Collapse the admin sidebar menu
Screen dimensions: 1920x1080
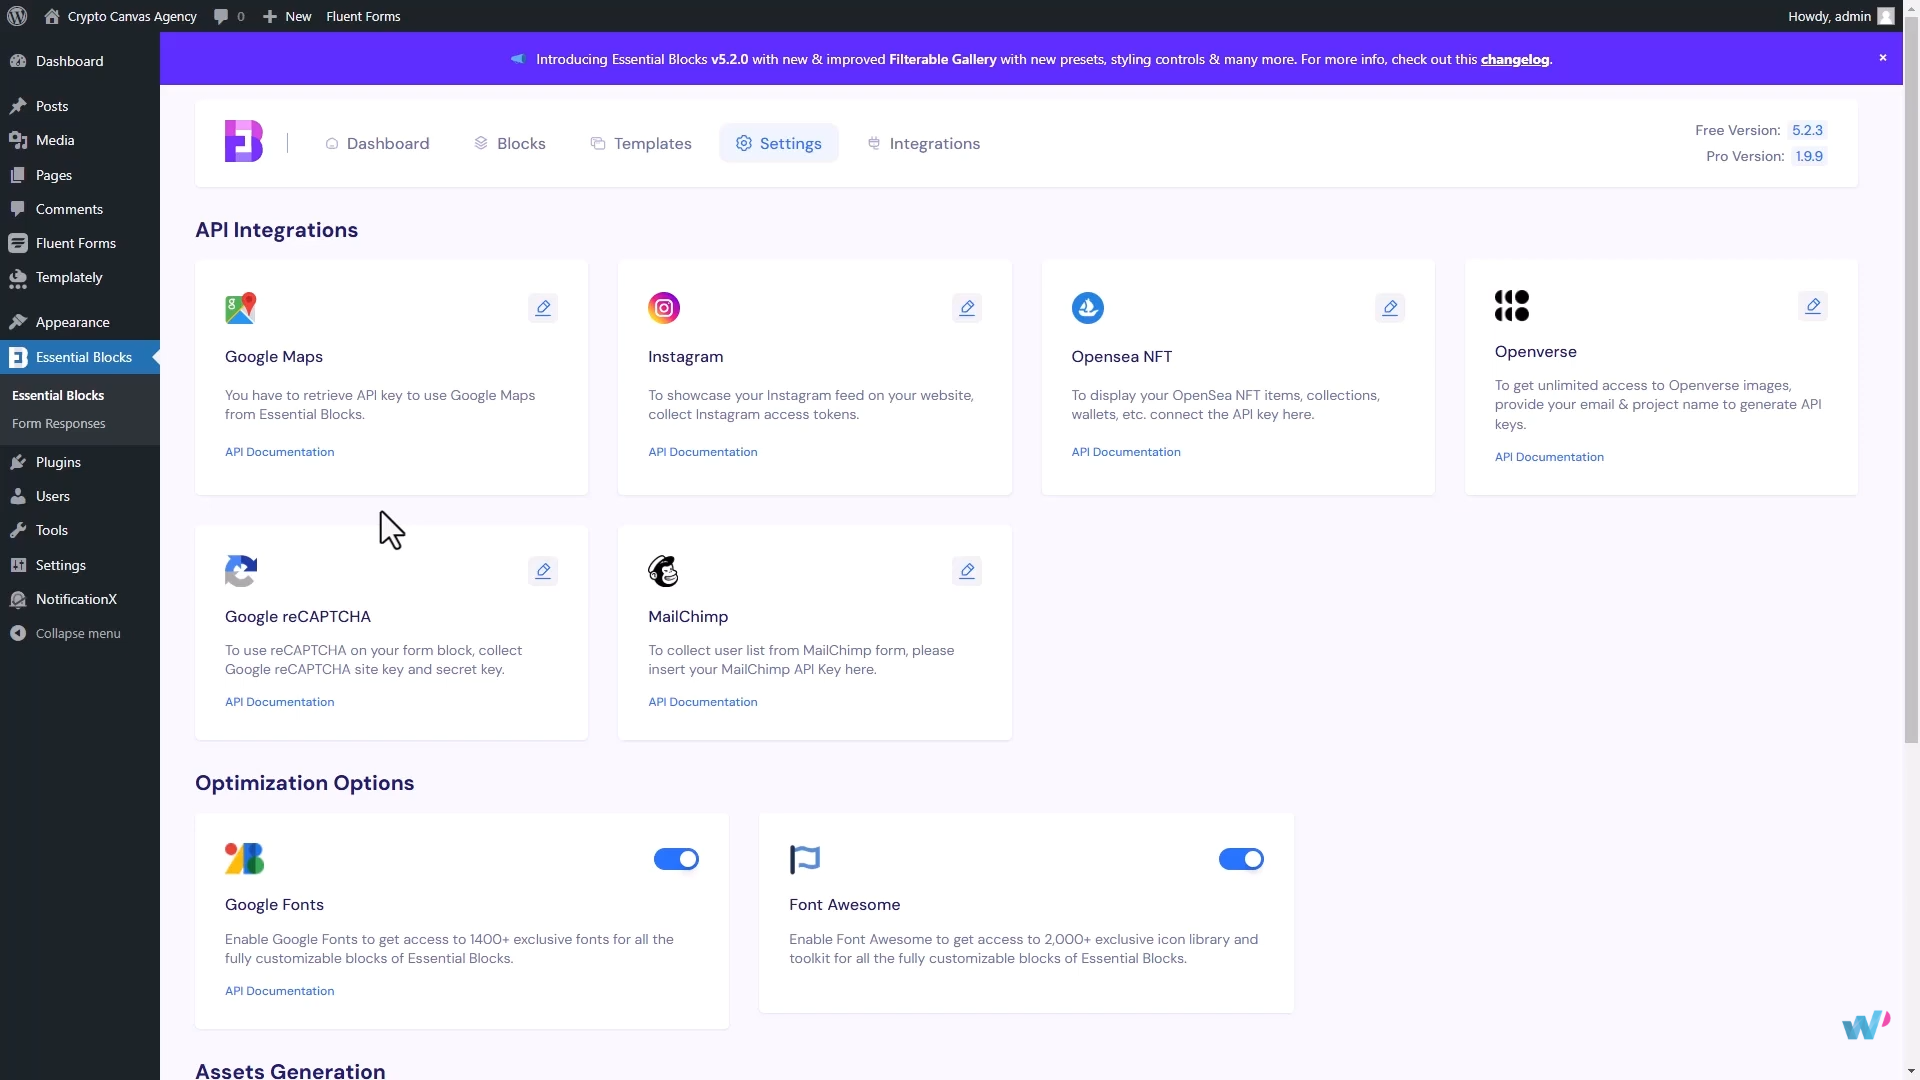75,632
